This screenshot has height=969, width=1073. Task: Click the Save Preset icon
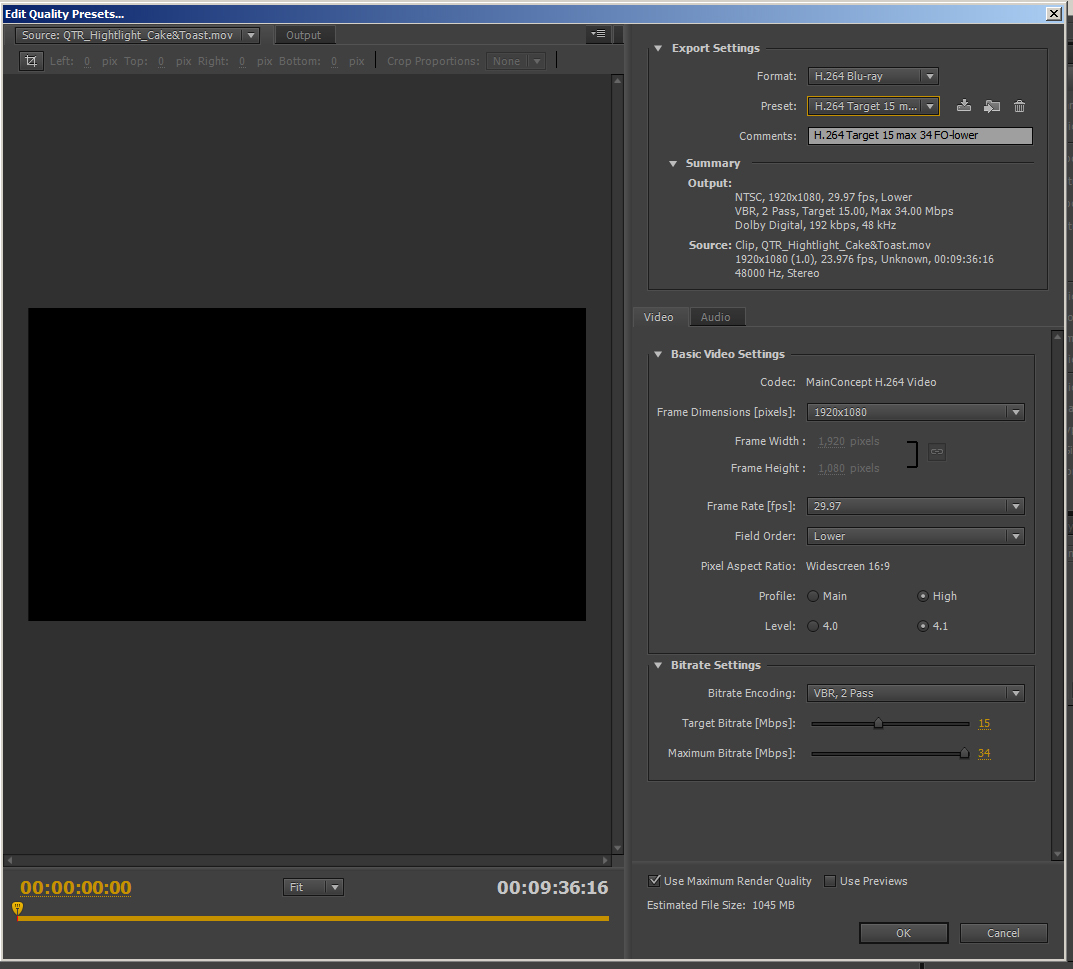point(964,106)
